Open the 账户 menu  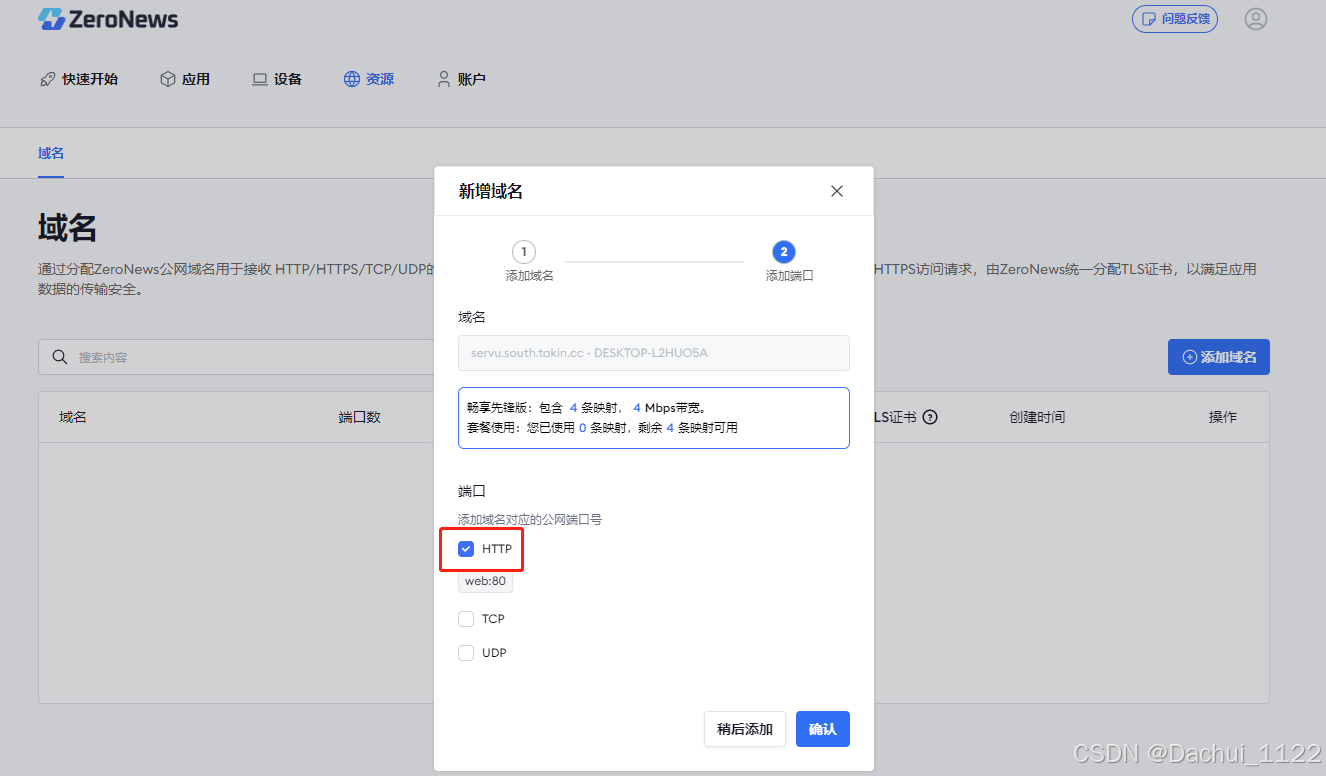point(461,79)
